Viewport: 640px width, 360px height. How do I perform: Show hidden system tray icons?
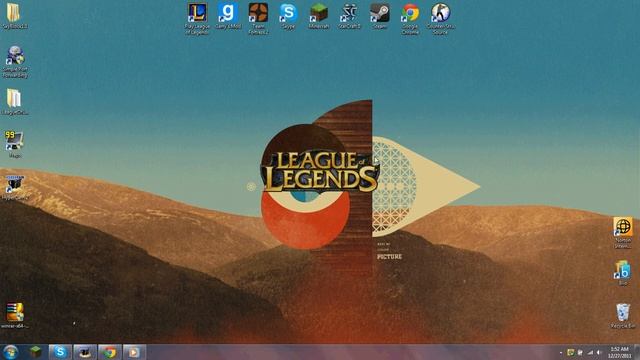coord(561,353)
